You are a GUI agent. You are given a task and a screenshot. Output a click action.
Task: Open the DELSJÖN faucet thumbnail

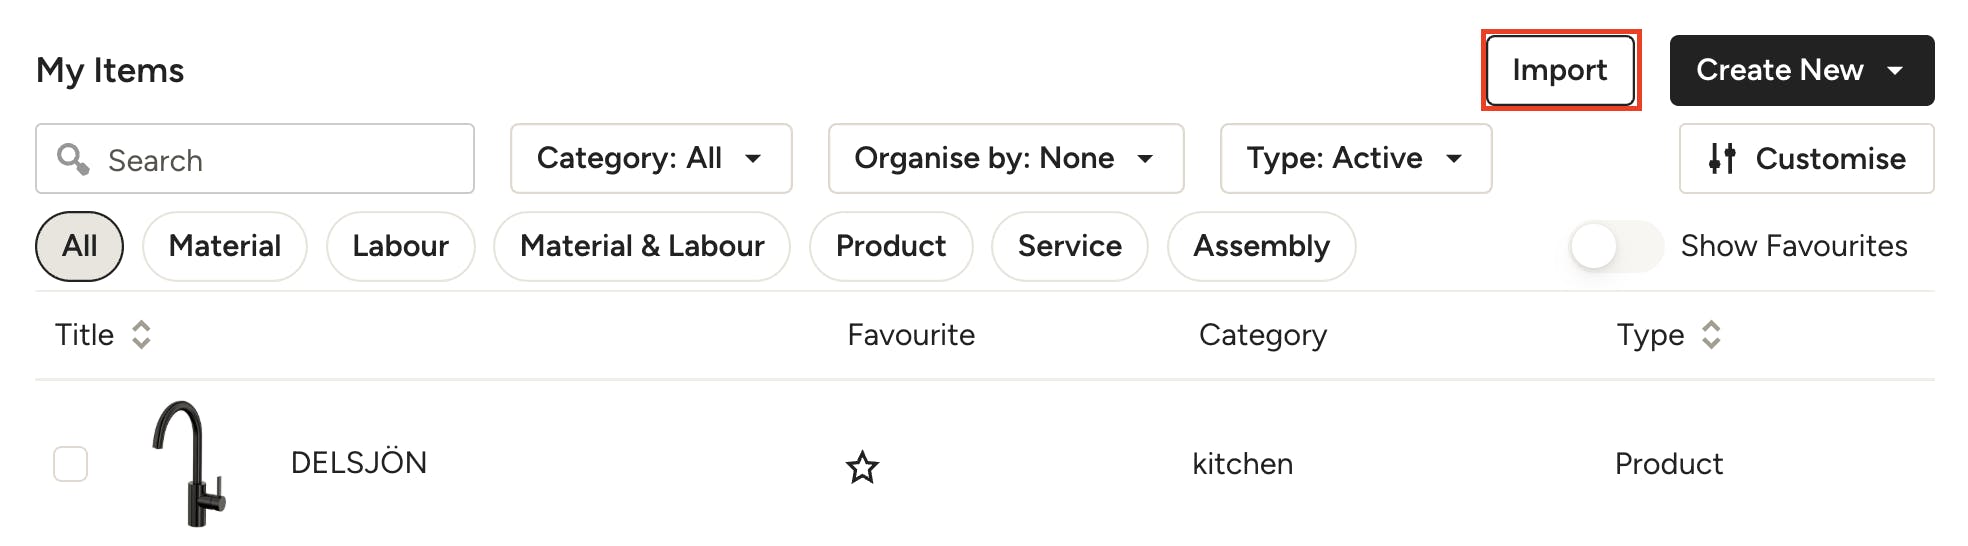190,464
